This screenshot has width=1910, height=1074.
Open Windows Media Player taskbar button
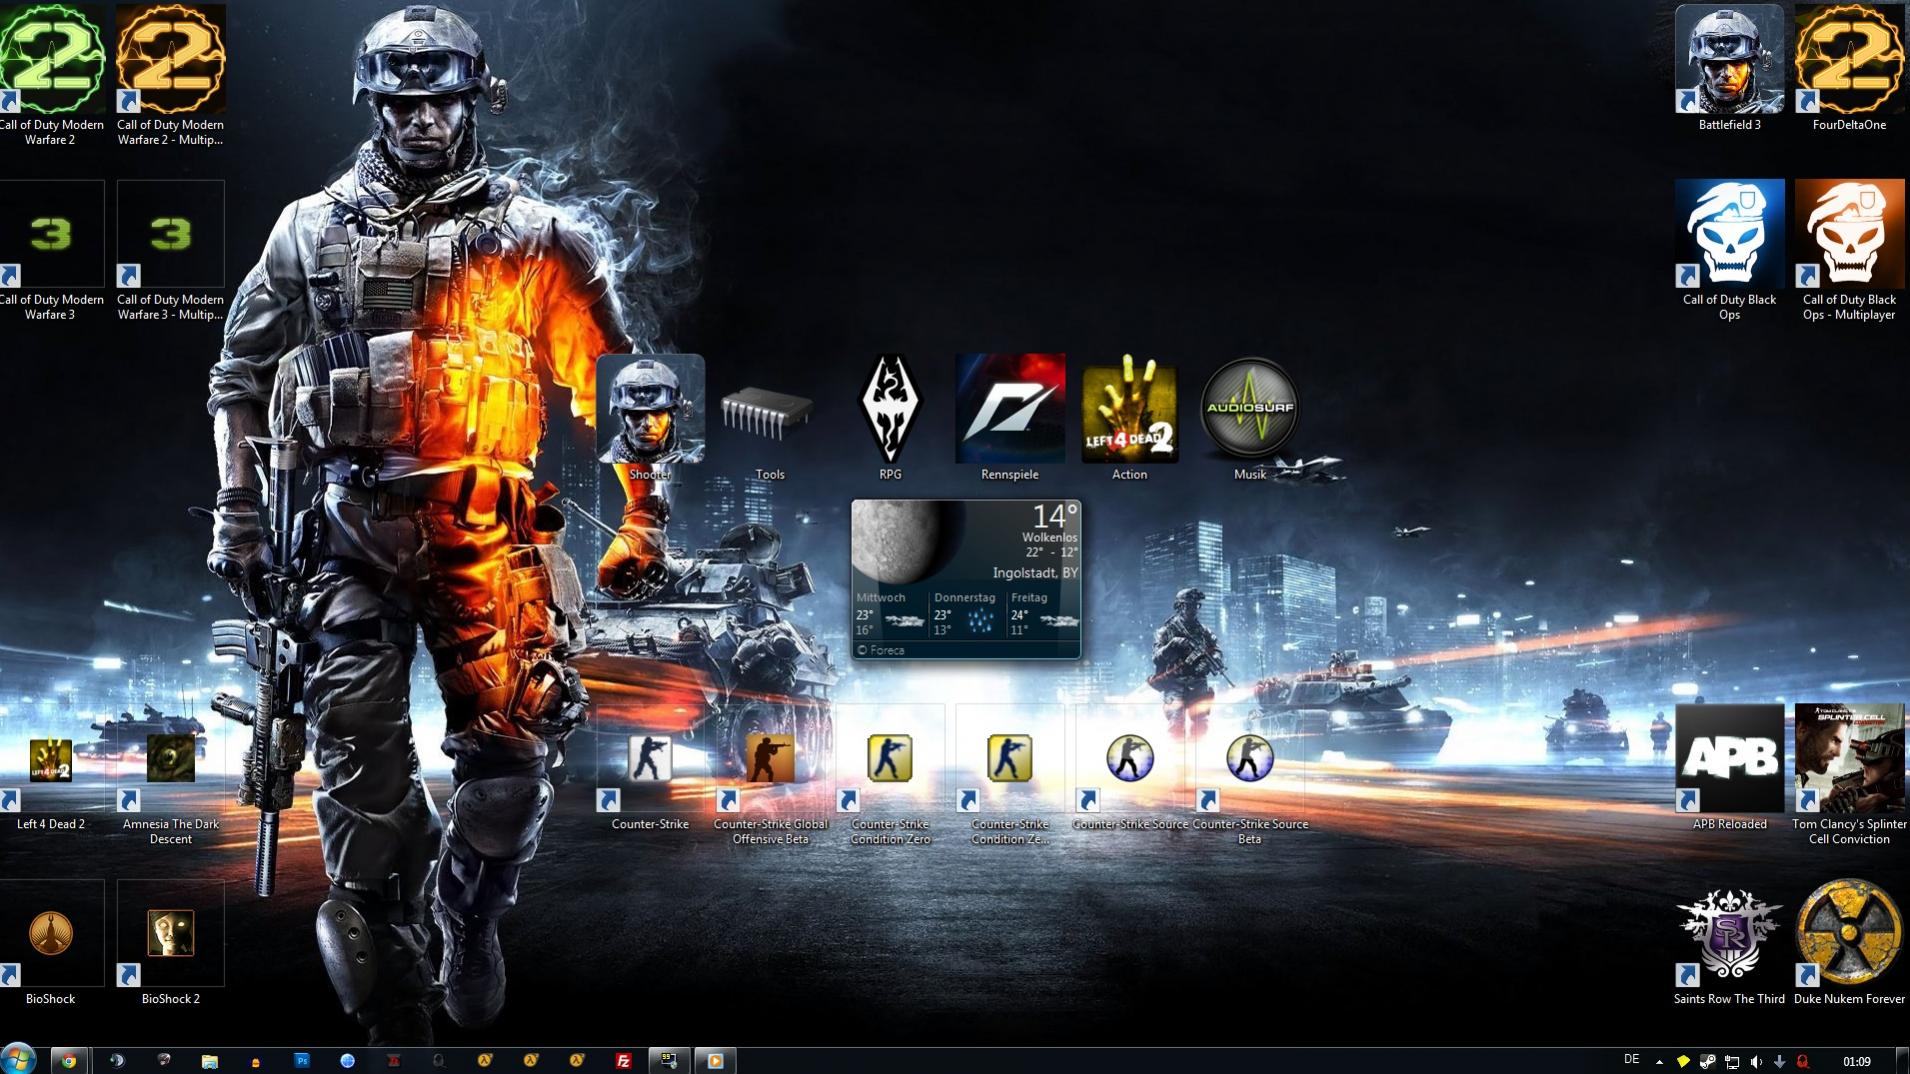[x=715, y=1061]
